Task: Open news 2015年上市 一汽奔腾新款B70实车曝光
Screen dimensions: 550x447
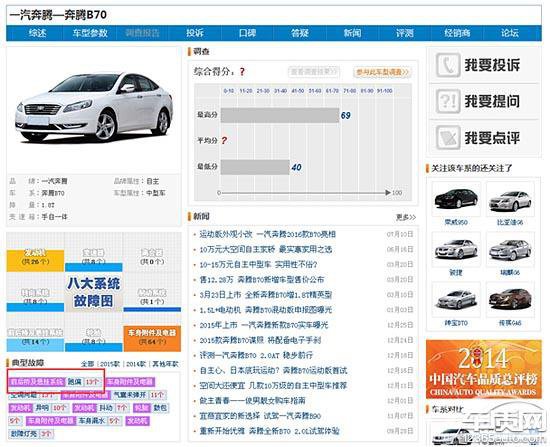Action: pyautogui.click(x=264, y=325)
